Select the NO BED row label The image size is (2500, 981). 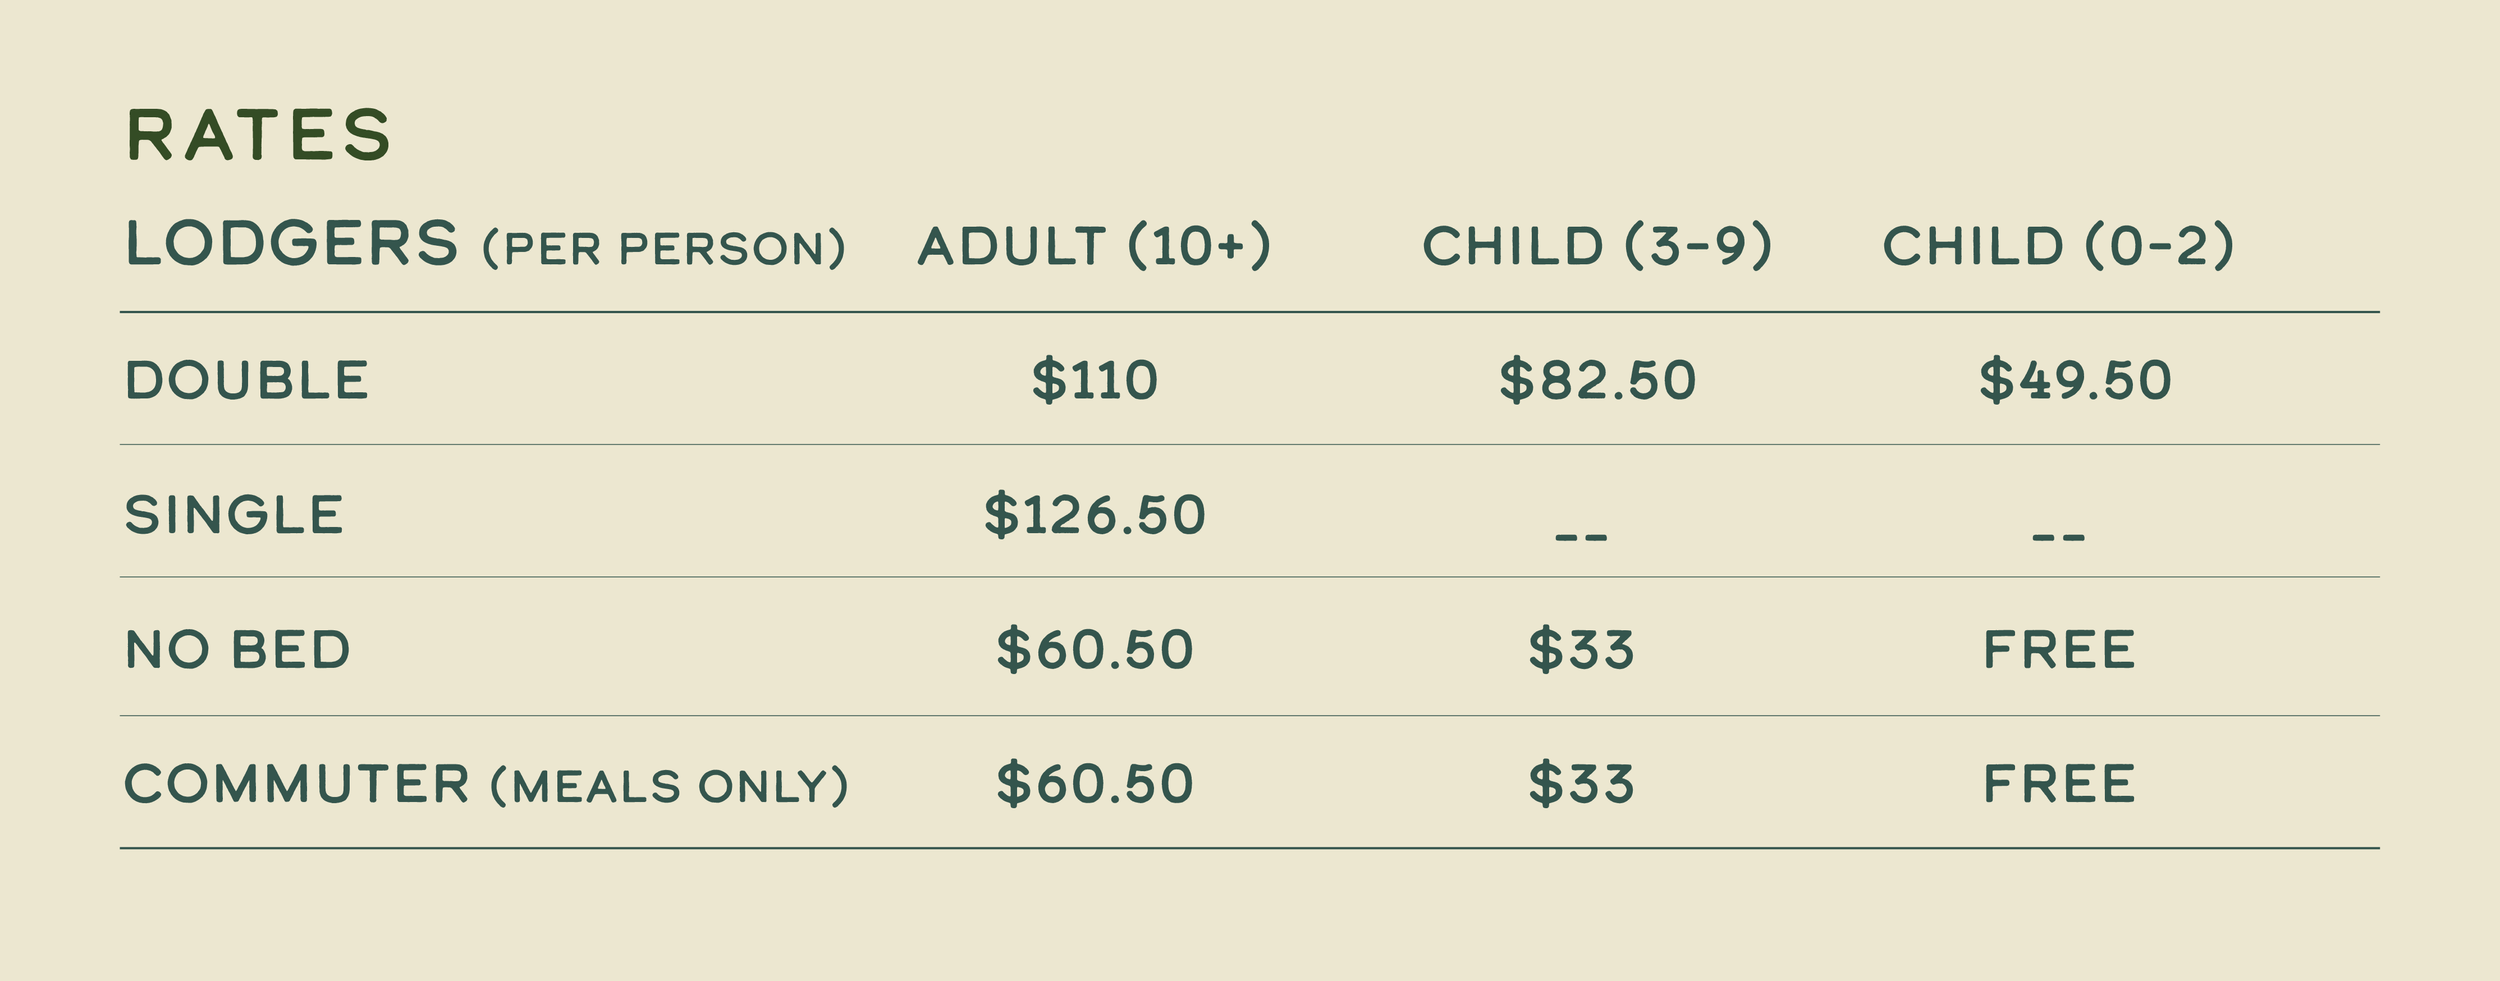[238, 650]
